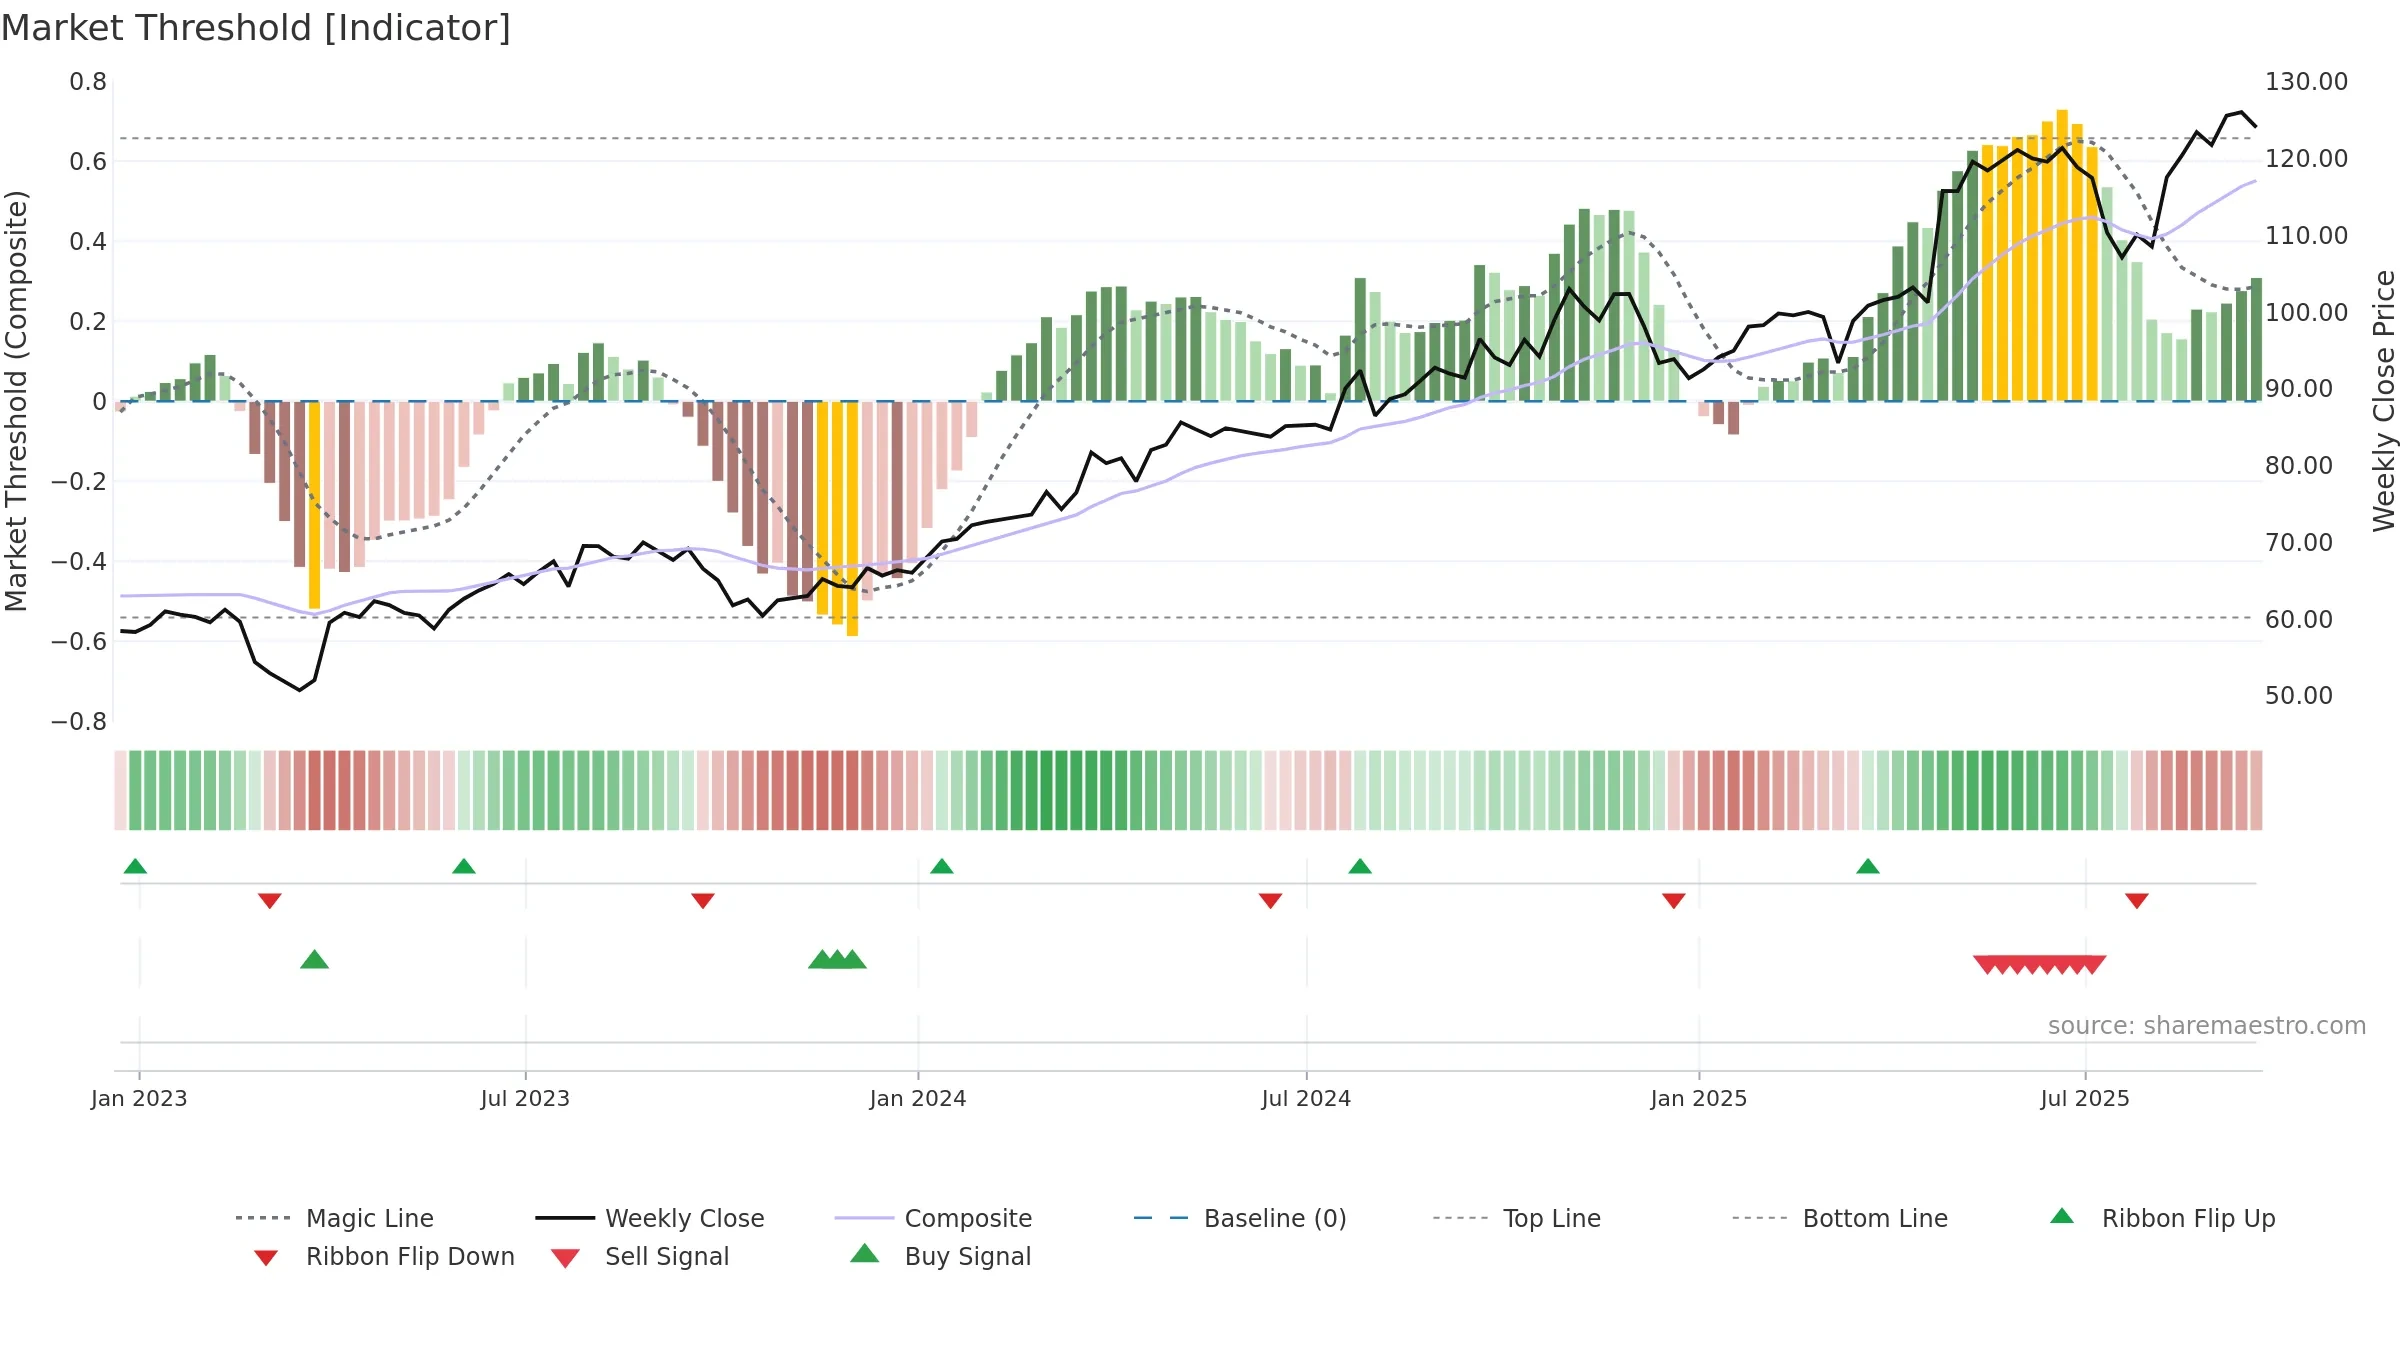Click the tallest yellow bar near Jul 2025
This screenshot has width=2400, height=1350.
point(2062,255)
